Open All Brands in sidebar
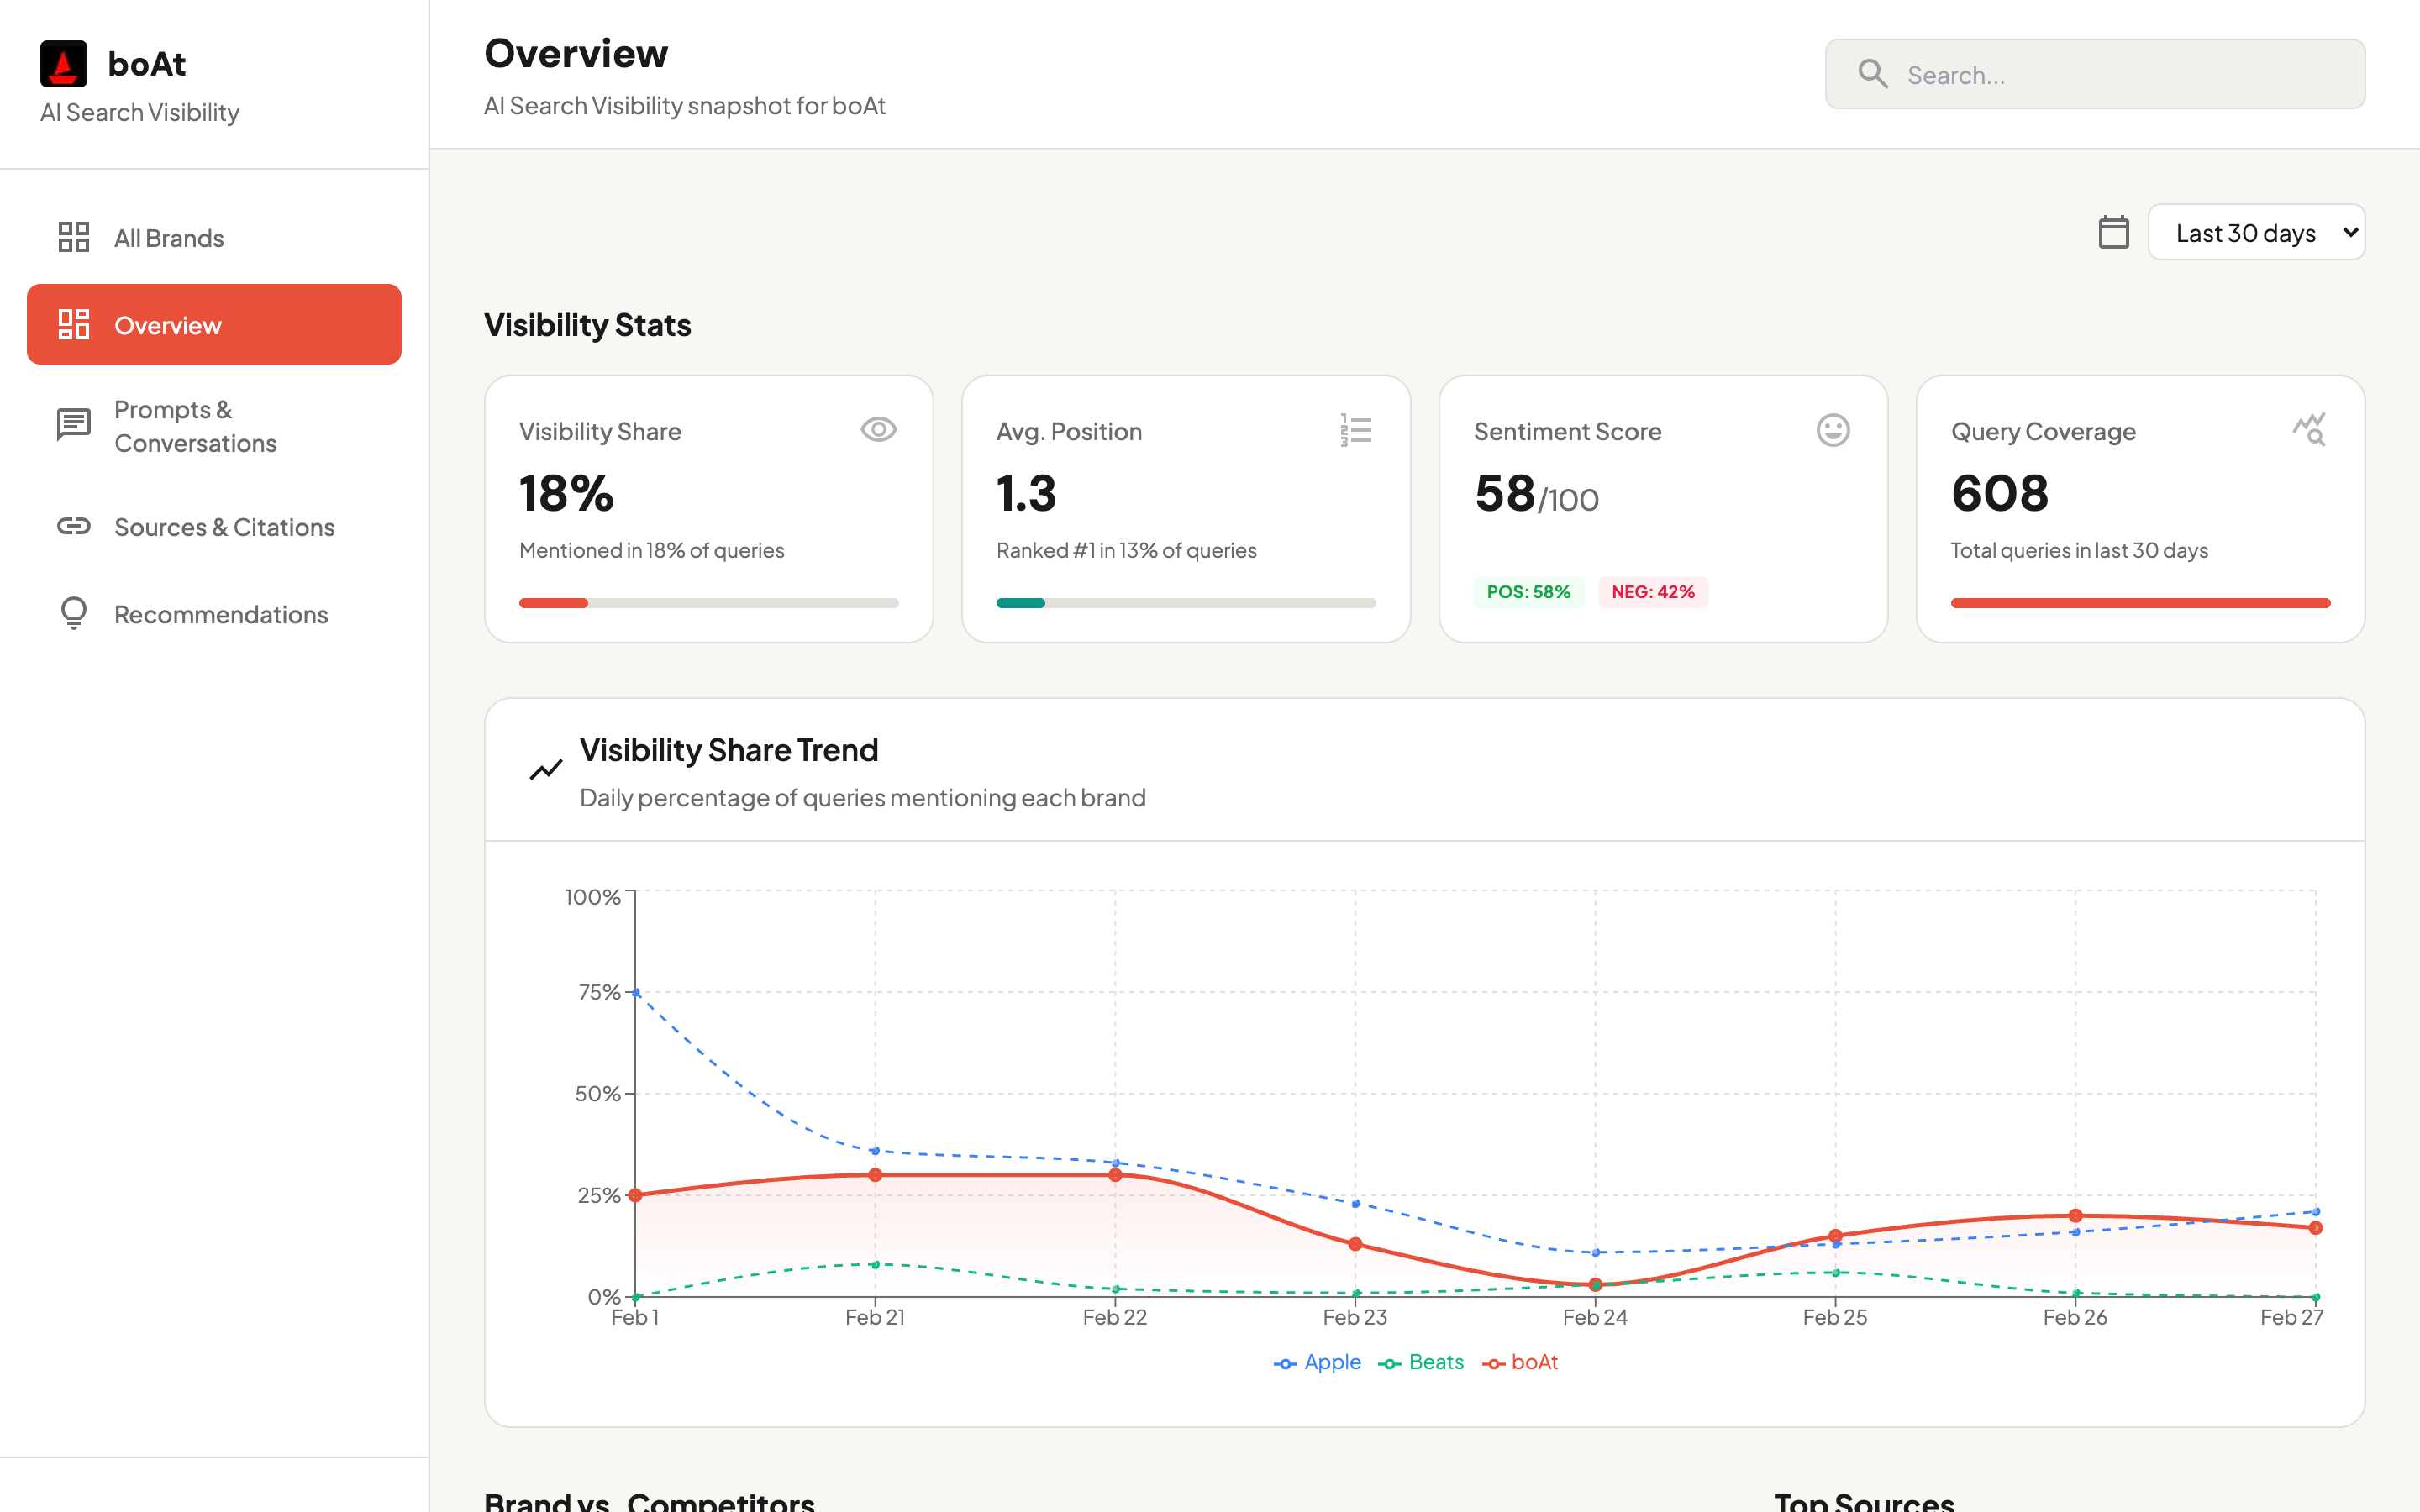Image resolution: width=2420 pixels, height=1512 pixels. coord(168,238)
